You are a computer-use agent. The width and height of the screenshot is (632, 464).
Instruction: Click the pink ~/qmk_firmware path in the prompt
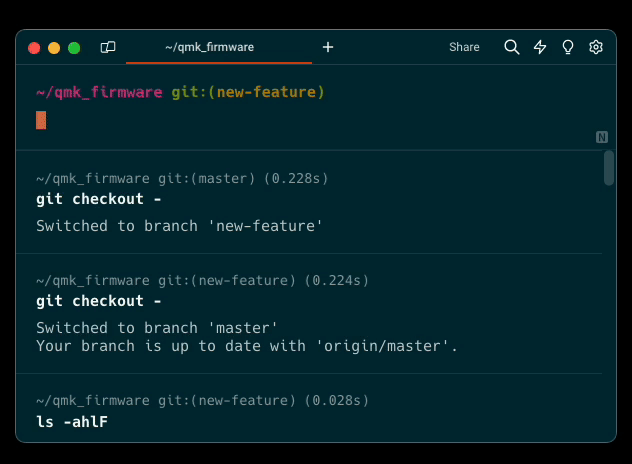[x=99, y=93]
